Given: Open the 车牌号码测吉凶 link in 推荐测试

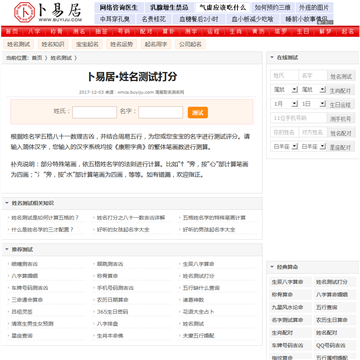Looking at the screenshot, I should pyautogui.click(x=30, y=288).
